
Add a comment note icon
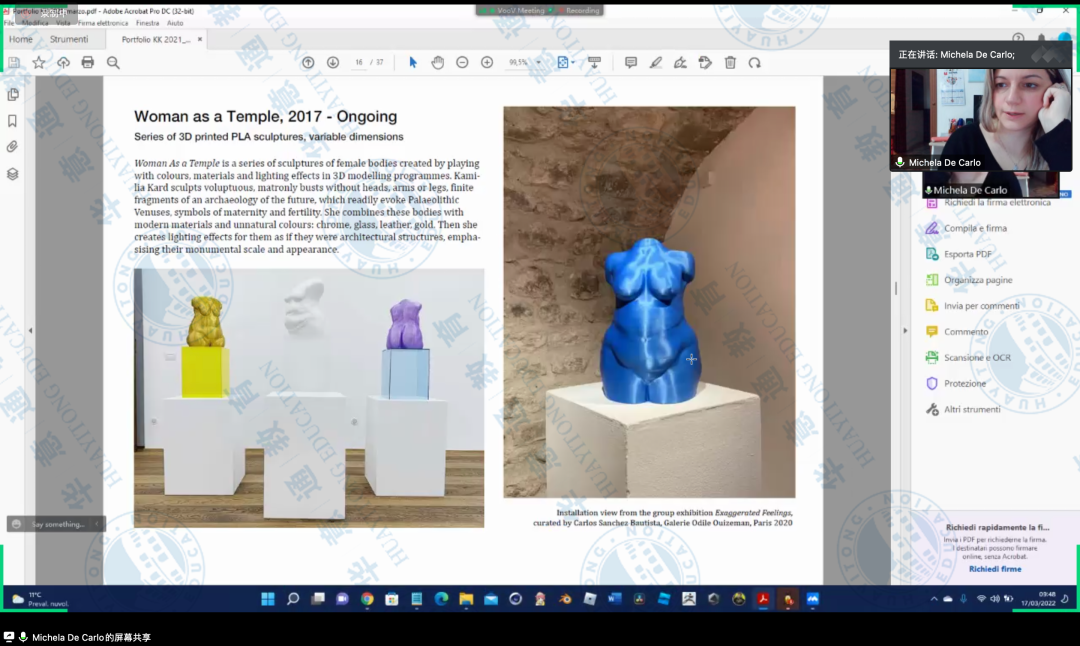pyautogui.click(x=630, y=63)
